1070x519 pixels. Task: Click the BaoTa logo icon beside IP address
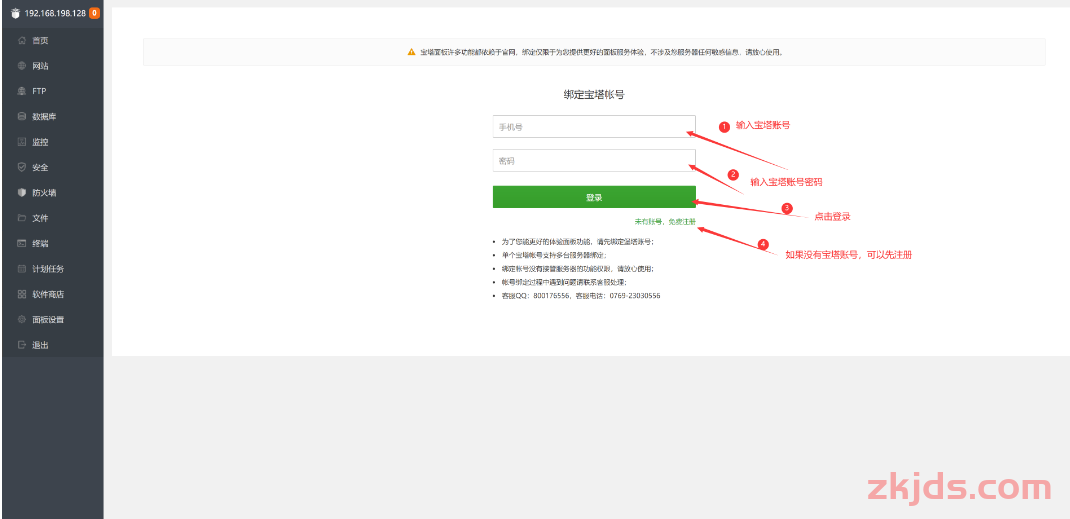16,13
